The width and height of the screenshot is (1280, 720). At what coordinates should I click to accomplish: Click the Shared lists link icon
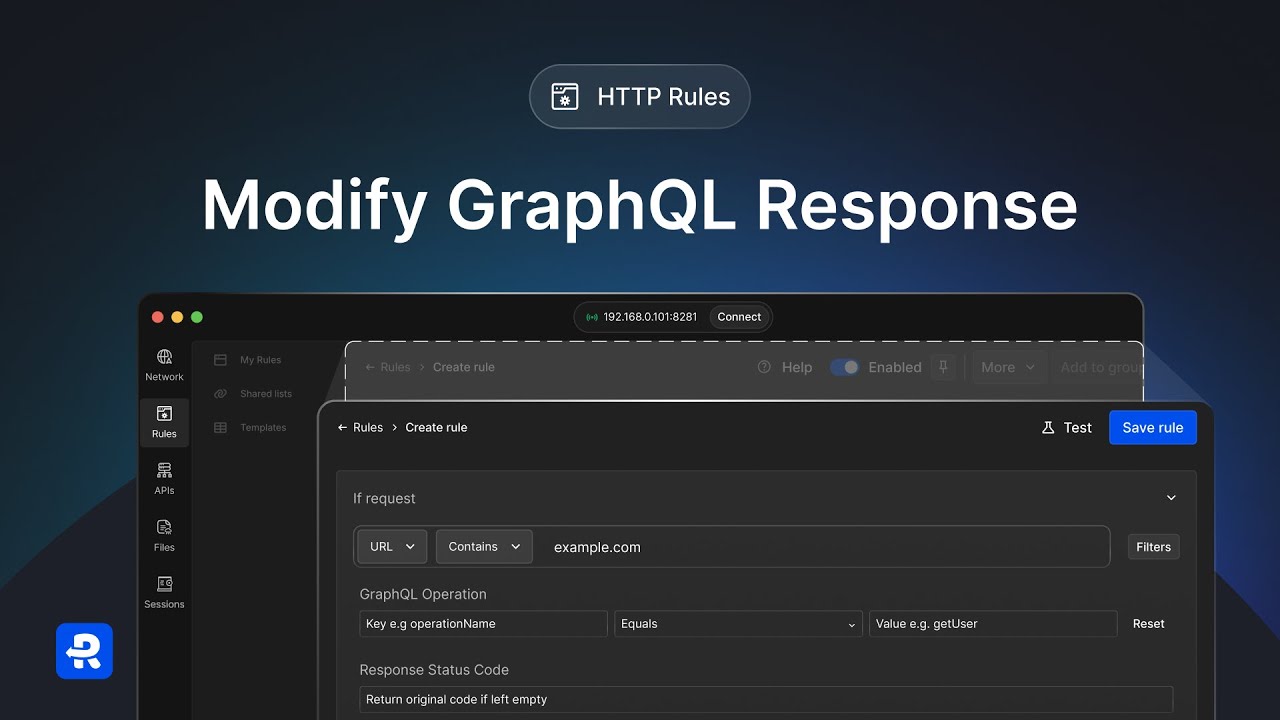click(220, 394)
